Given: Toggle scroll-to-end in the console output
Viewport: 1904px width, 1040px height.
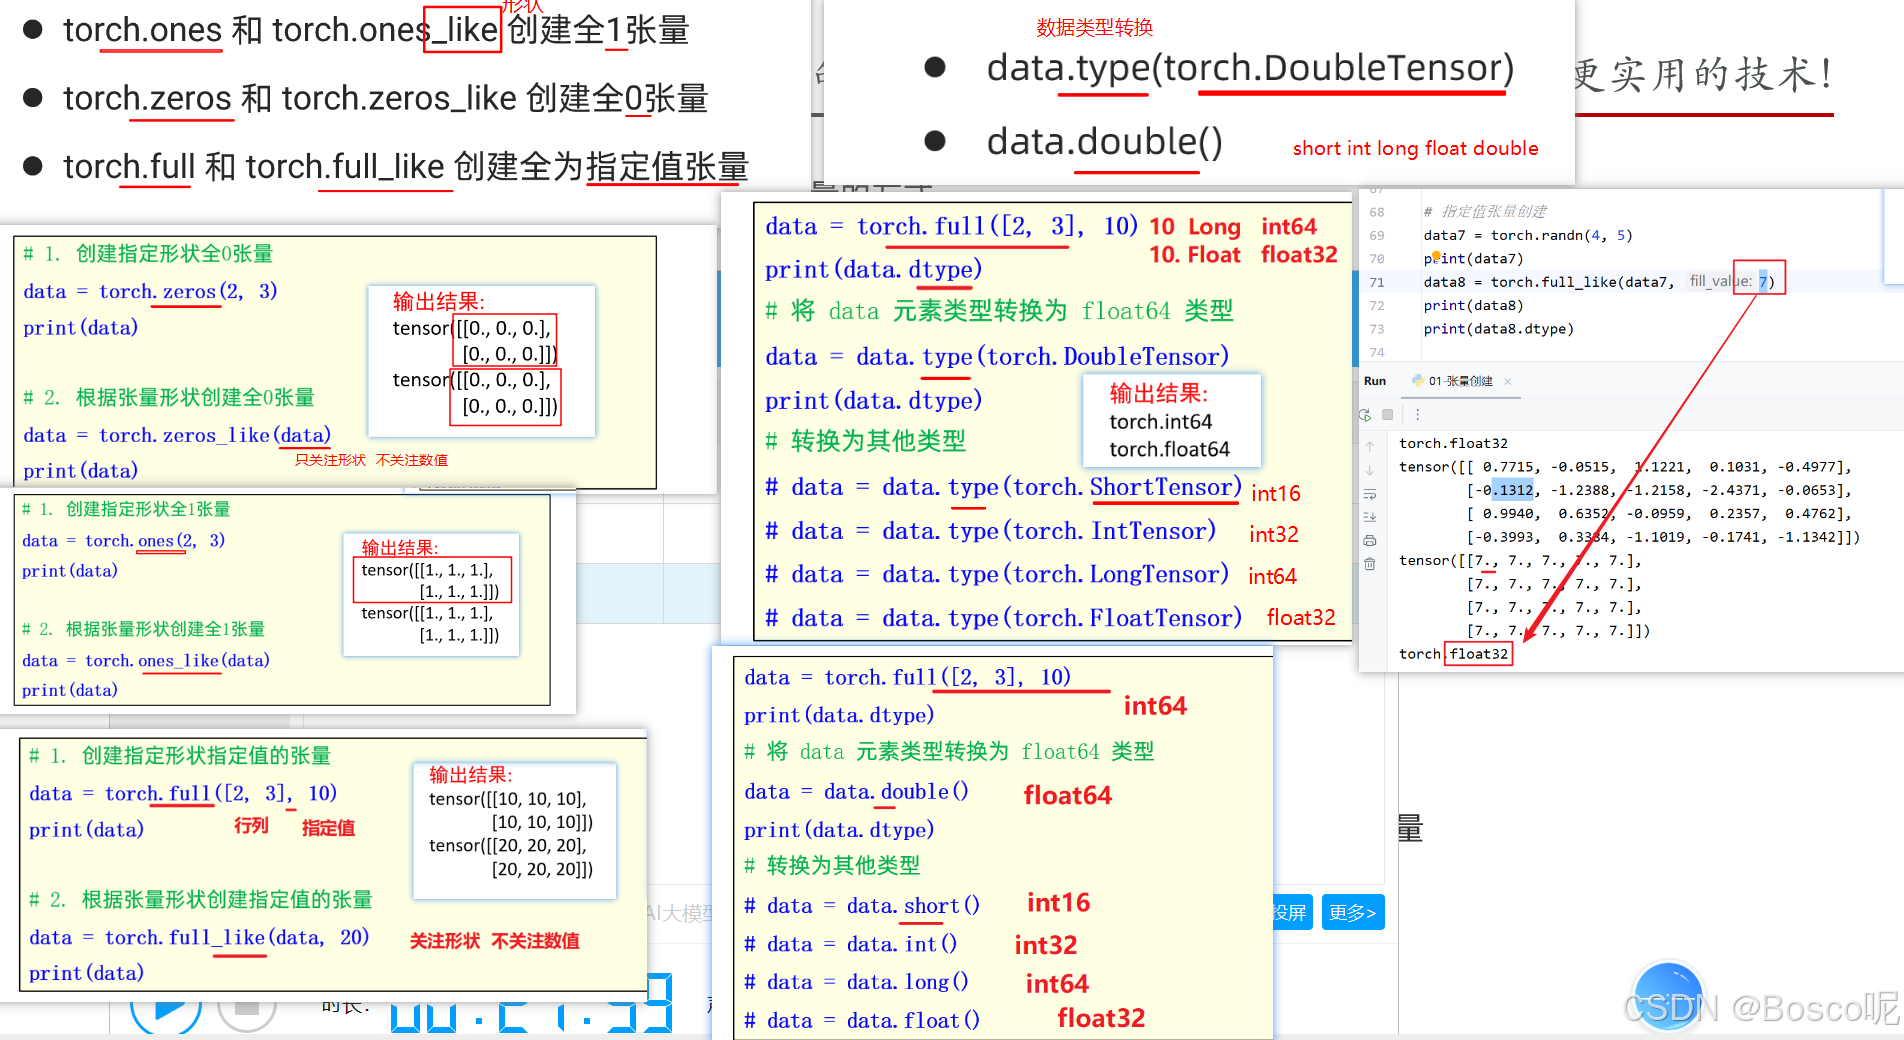Looking at the screenshot, I should pos(1369,516).
